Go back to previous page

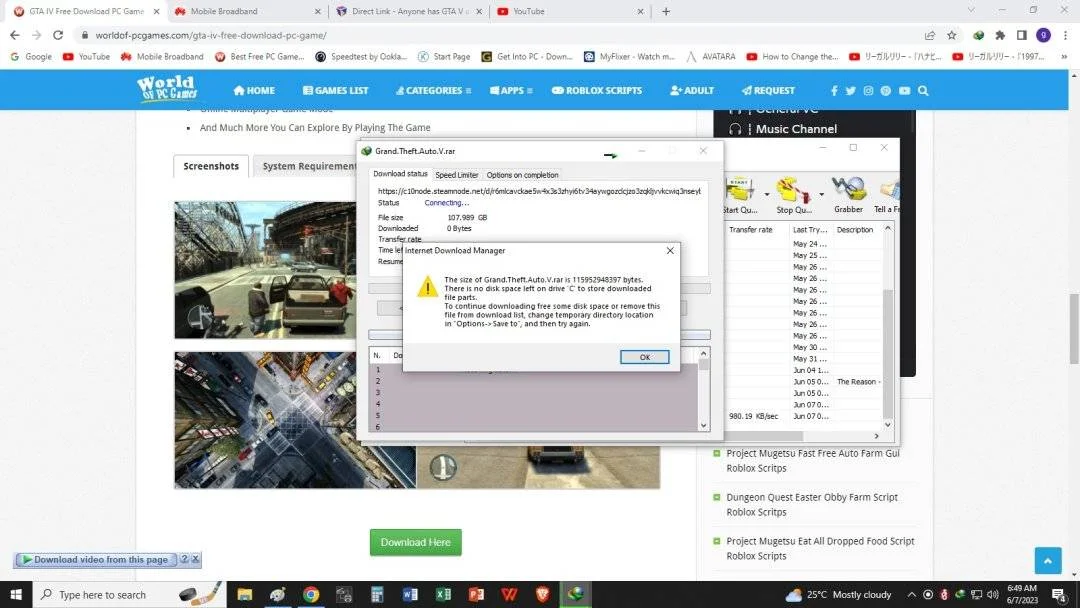(x=14, y=35)
